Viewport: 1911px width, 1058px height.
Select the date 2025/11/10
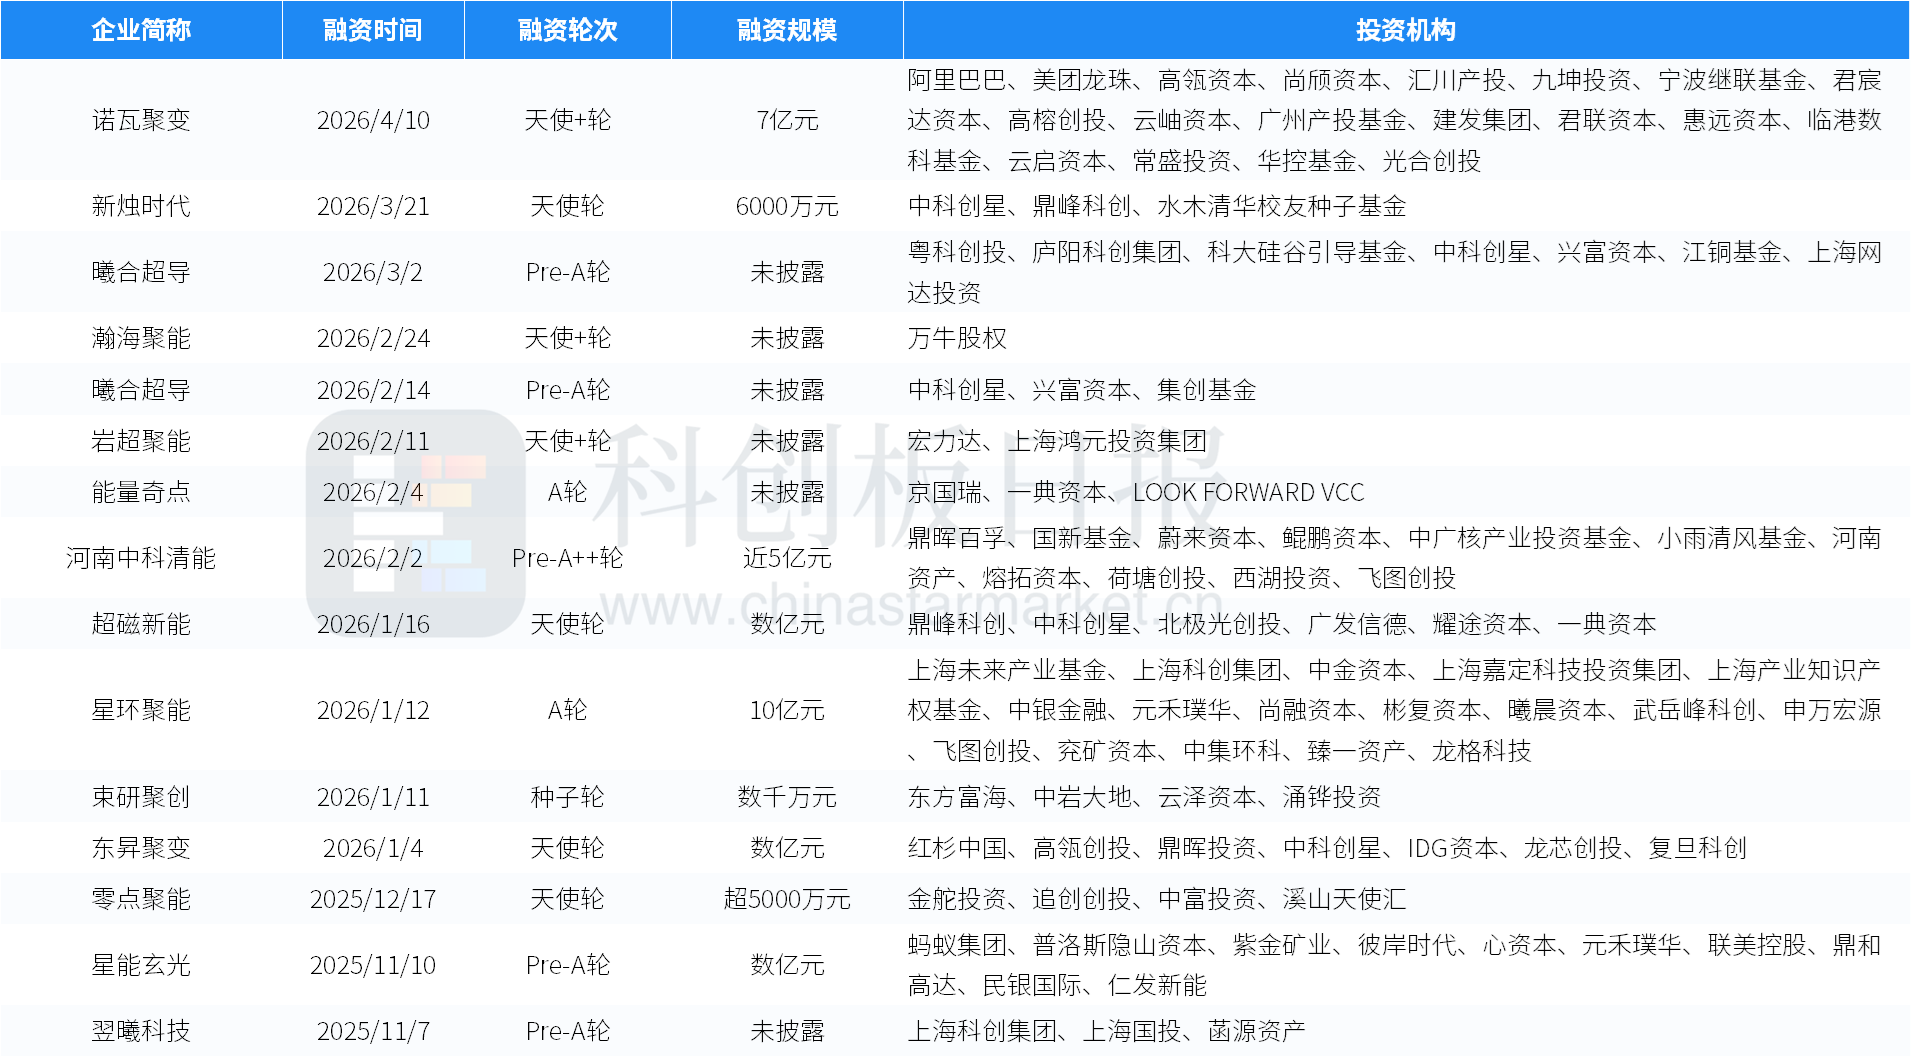(373, 965)
